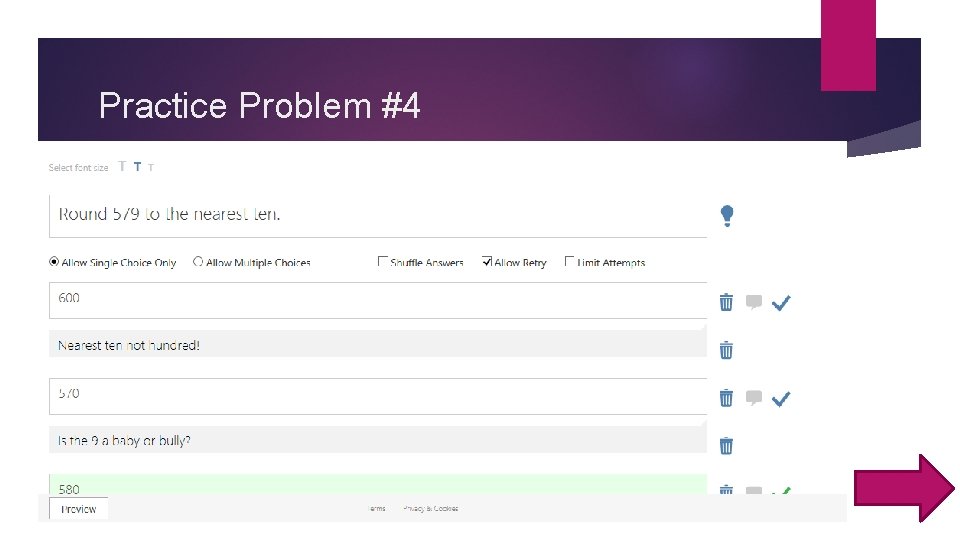The width and height of the screenshot is (960, 540).
Task: Click the Preview button
Action: tap(78, 509)
